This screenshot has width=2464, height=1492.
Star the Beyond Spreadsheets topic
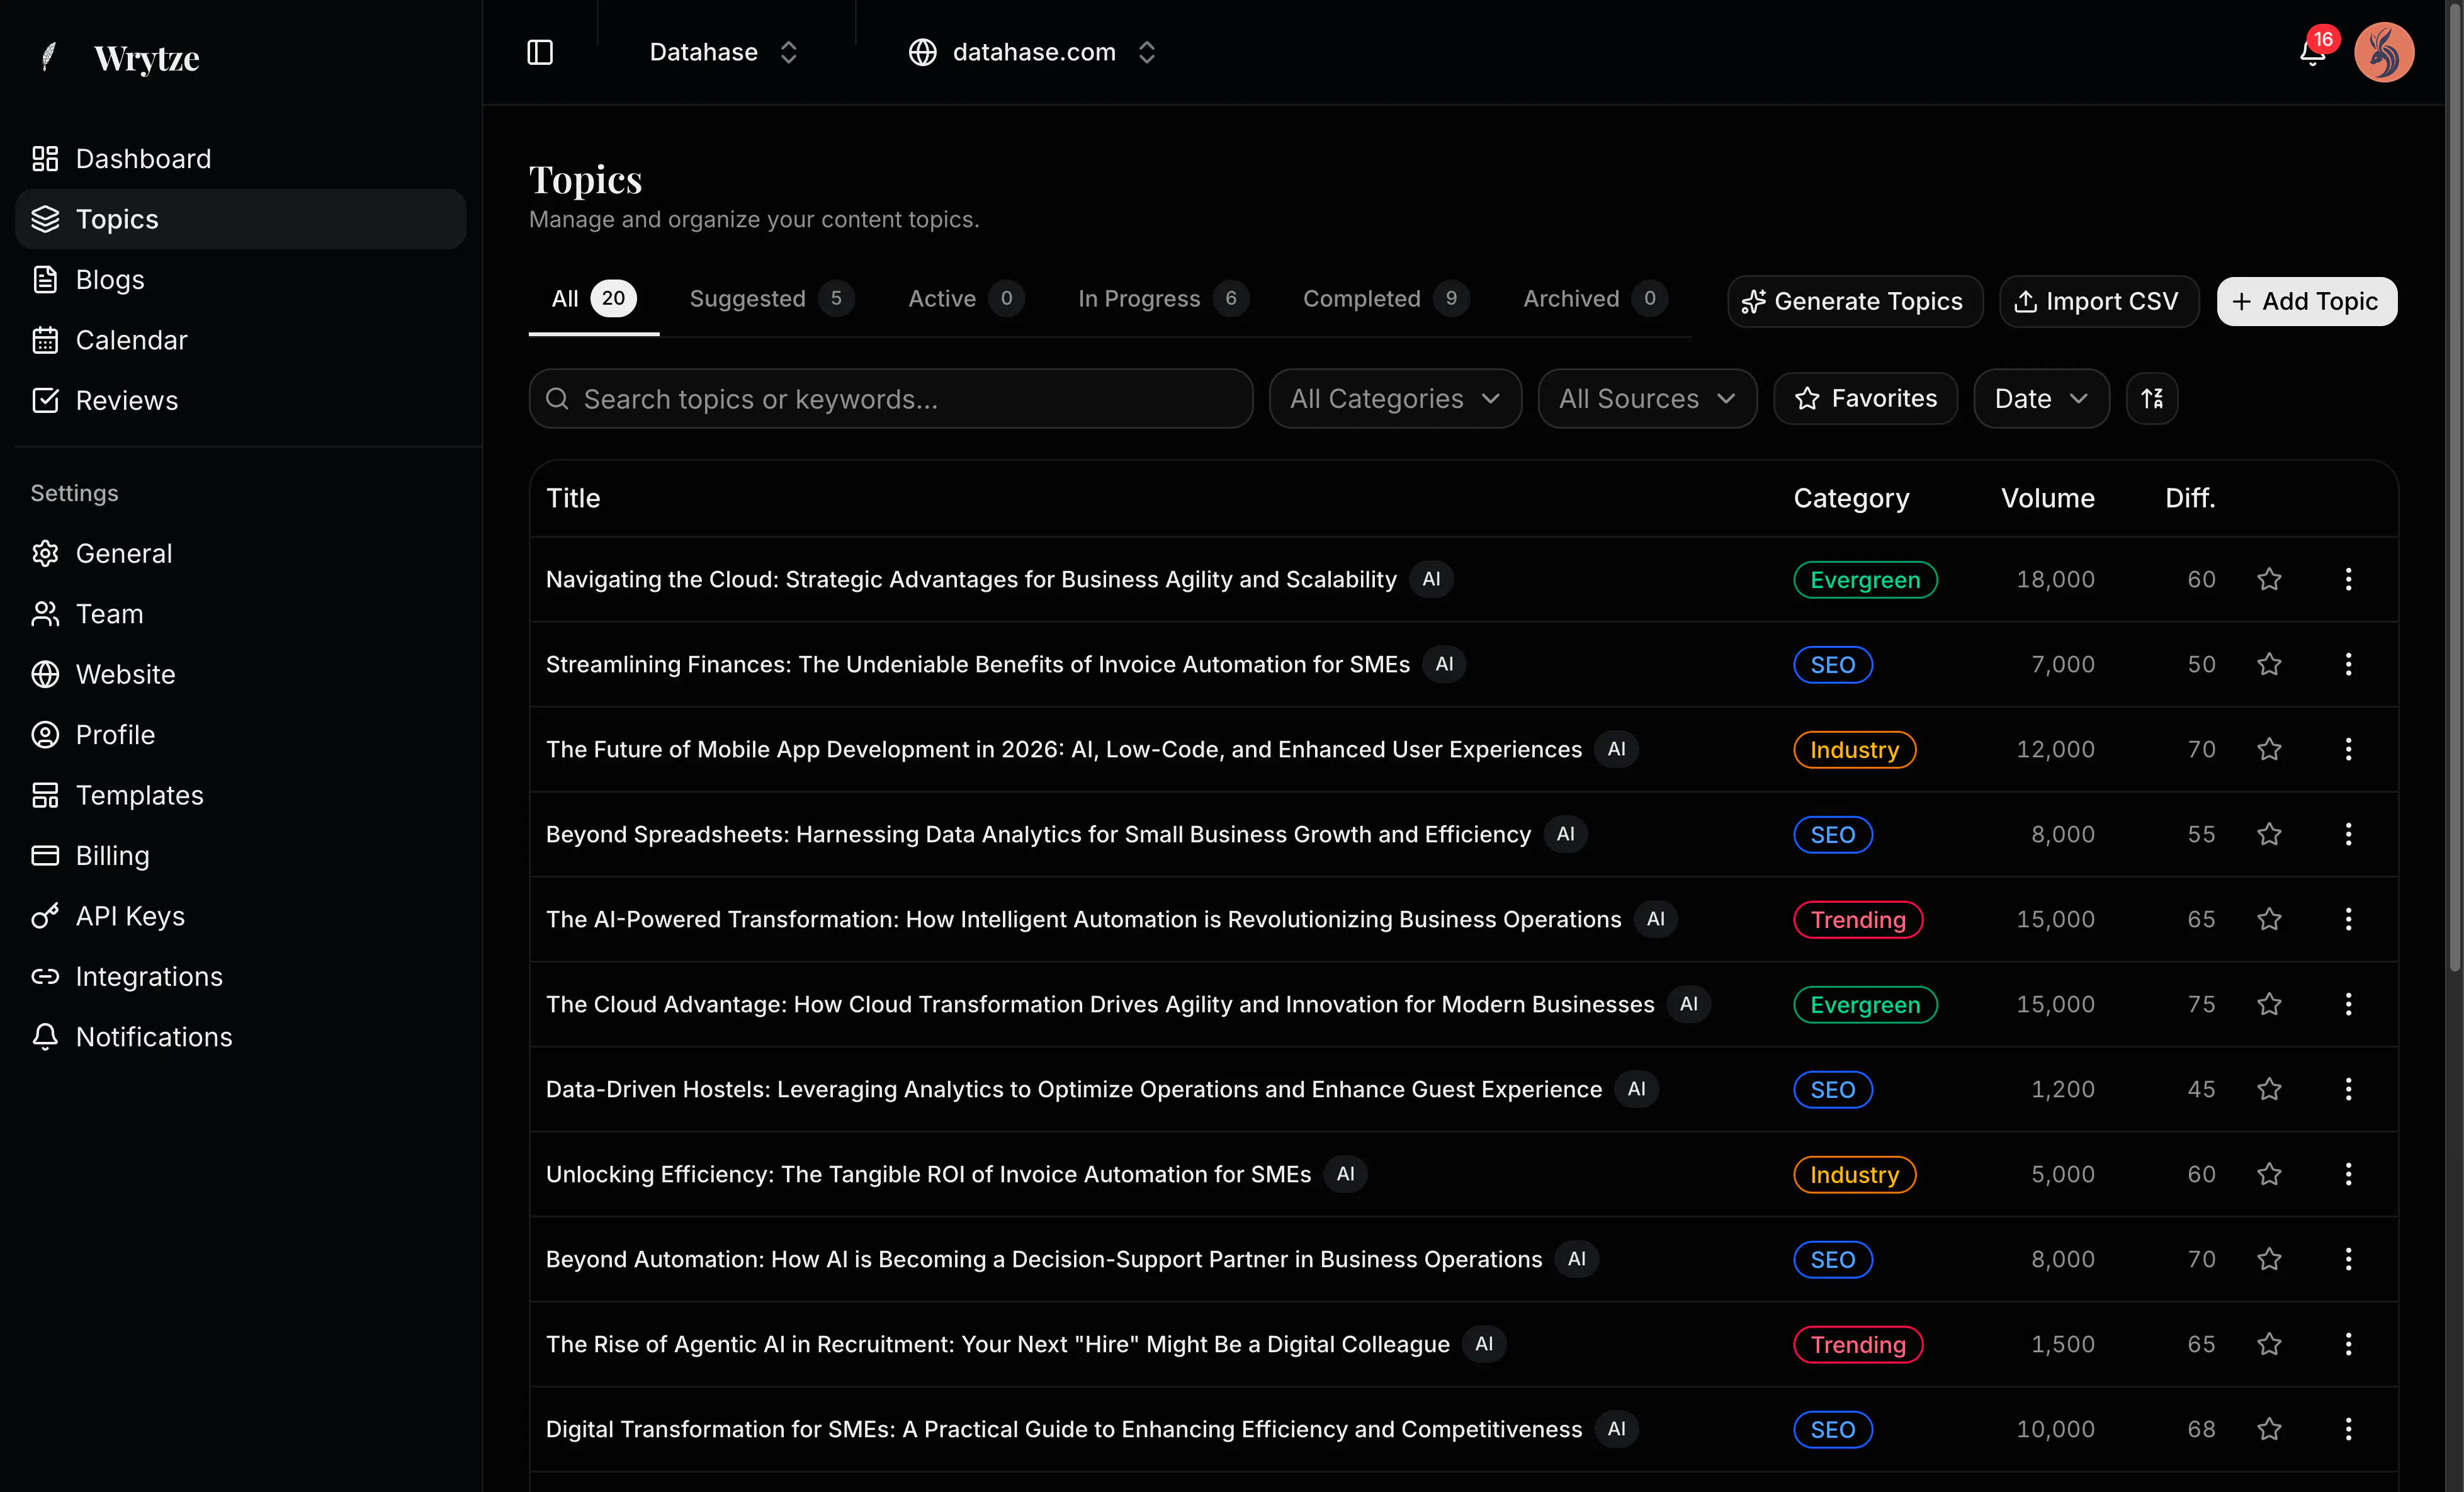(x=2269, y=835)
